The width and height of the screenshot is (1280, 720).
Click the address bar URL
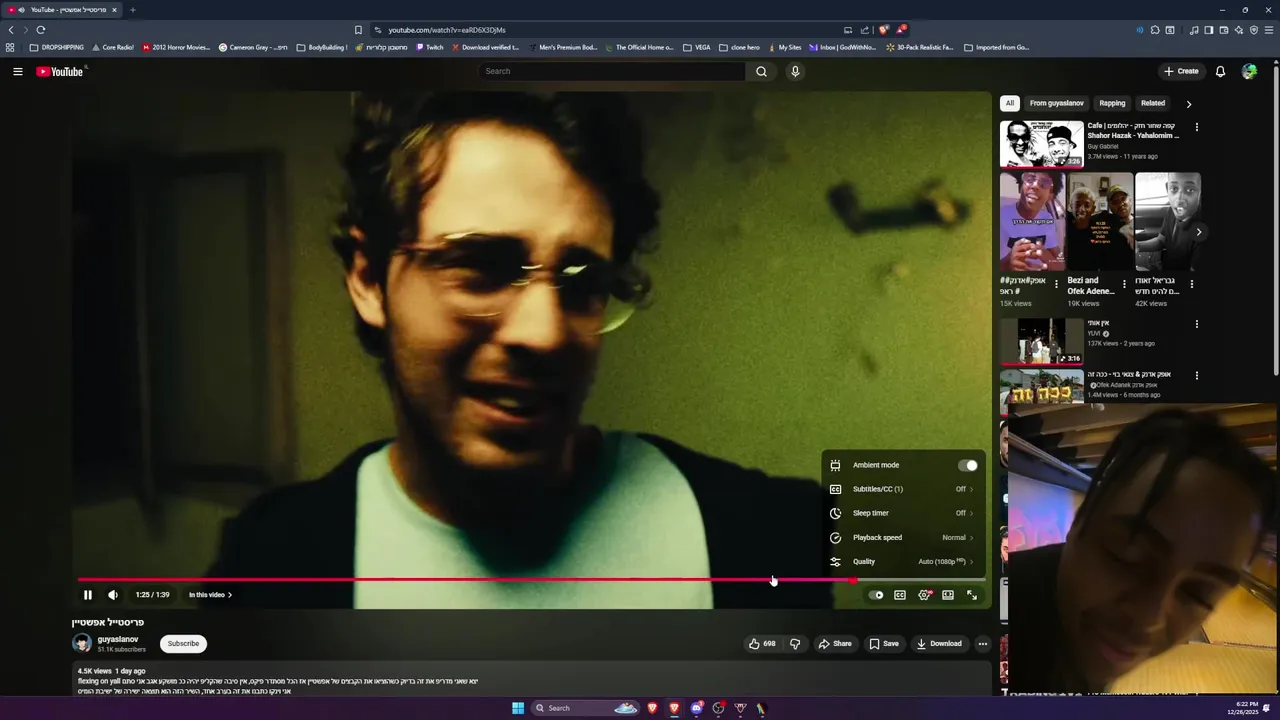[447, 30]
